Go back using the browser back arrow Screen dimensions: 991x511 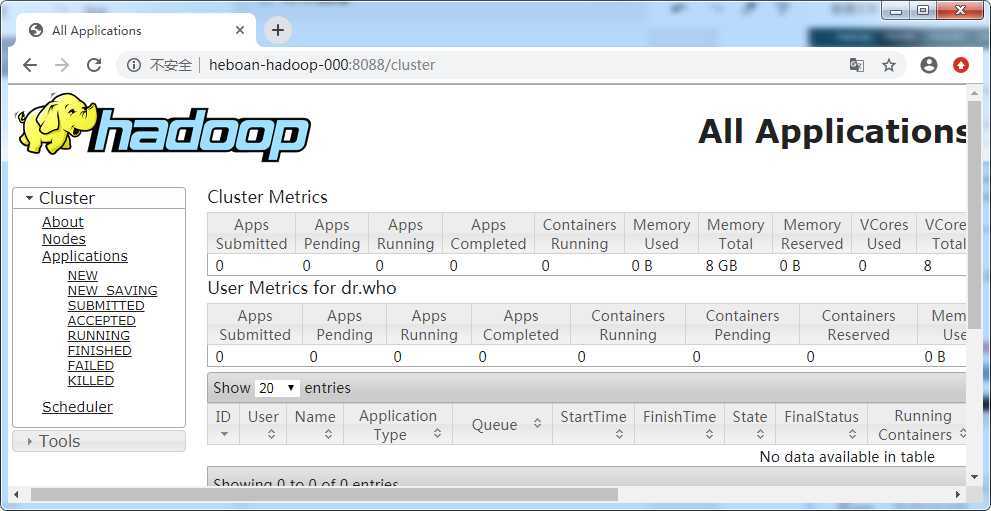pos(30,65)
